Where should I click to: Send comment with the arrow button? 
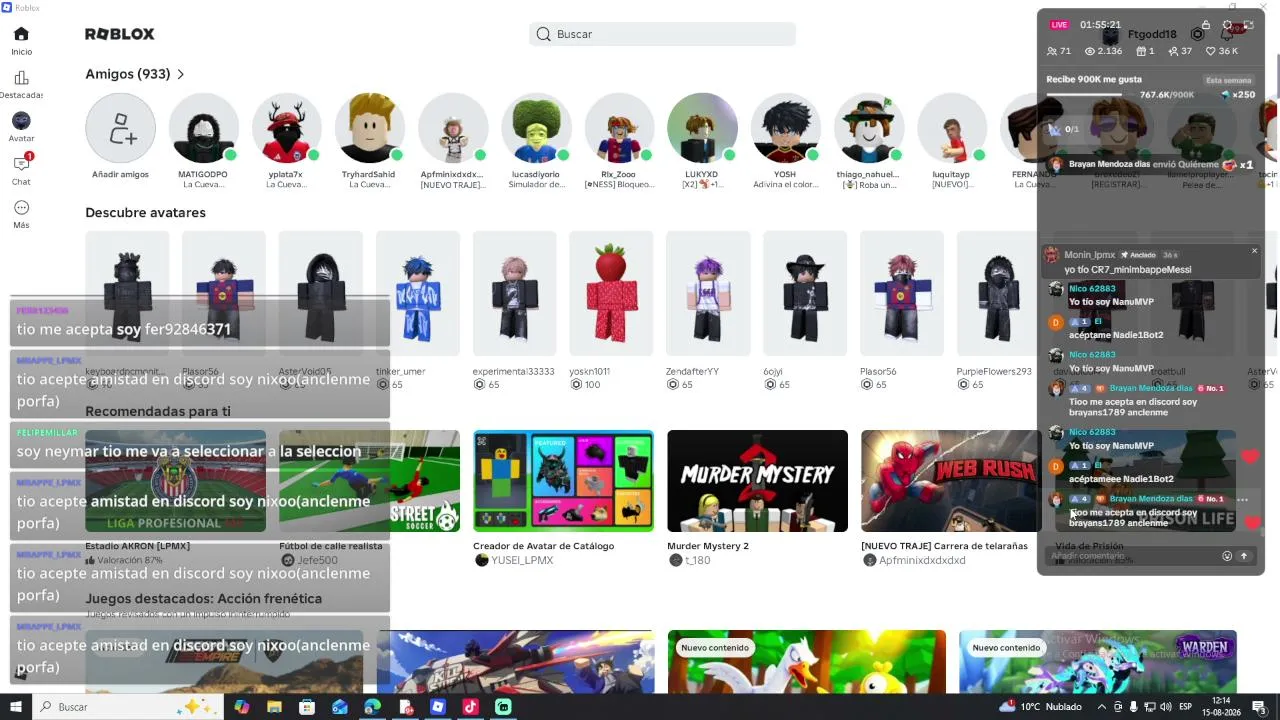[x=1244, y=556]
